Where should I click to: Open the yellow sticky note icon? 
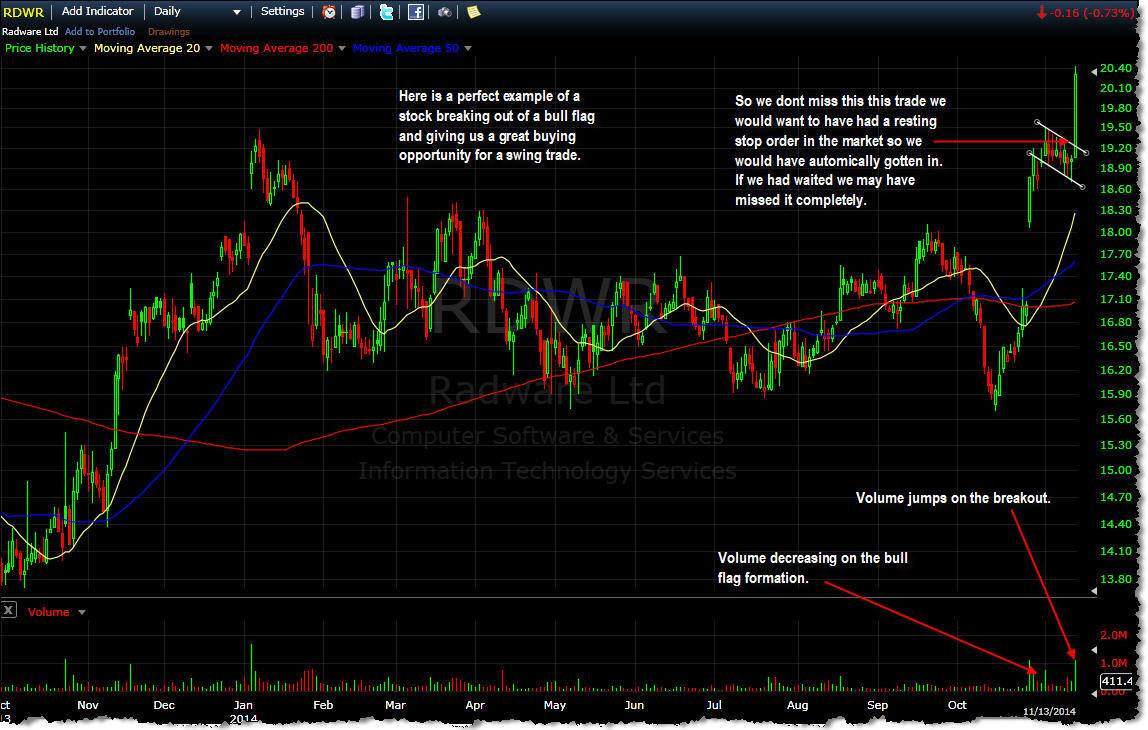(x=474, y=12)
